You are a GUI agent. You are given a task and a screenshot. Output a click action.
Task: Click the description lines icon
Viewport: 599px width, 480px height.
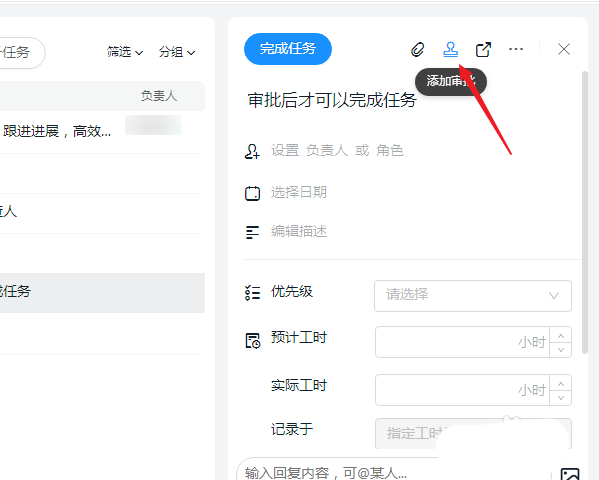pyautogui.click(x=252, y=232)
